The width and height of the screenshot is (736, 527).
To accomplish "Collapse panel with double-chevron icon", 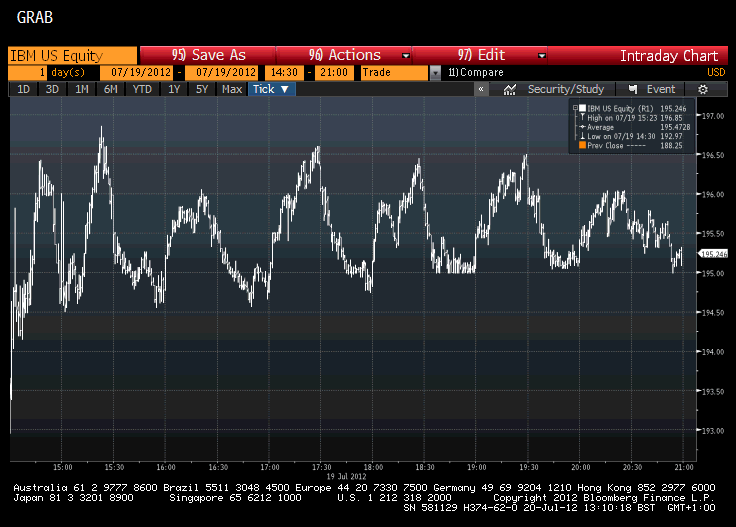I will click(x=481, y=89).
